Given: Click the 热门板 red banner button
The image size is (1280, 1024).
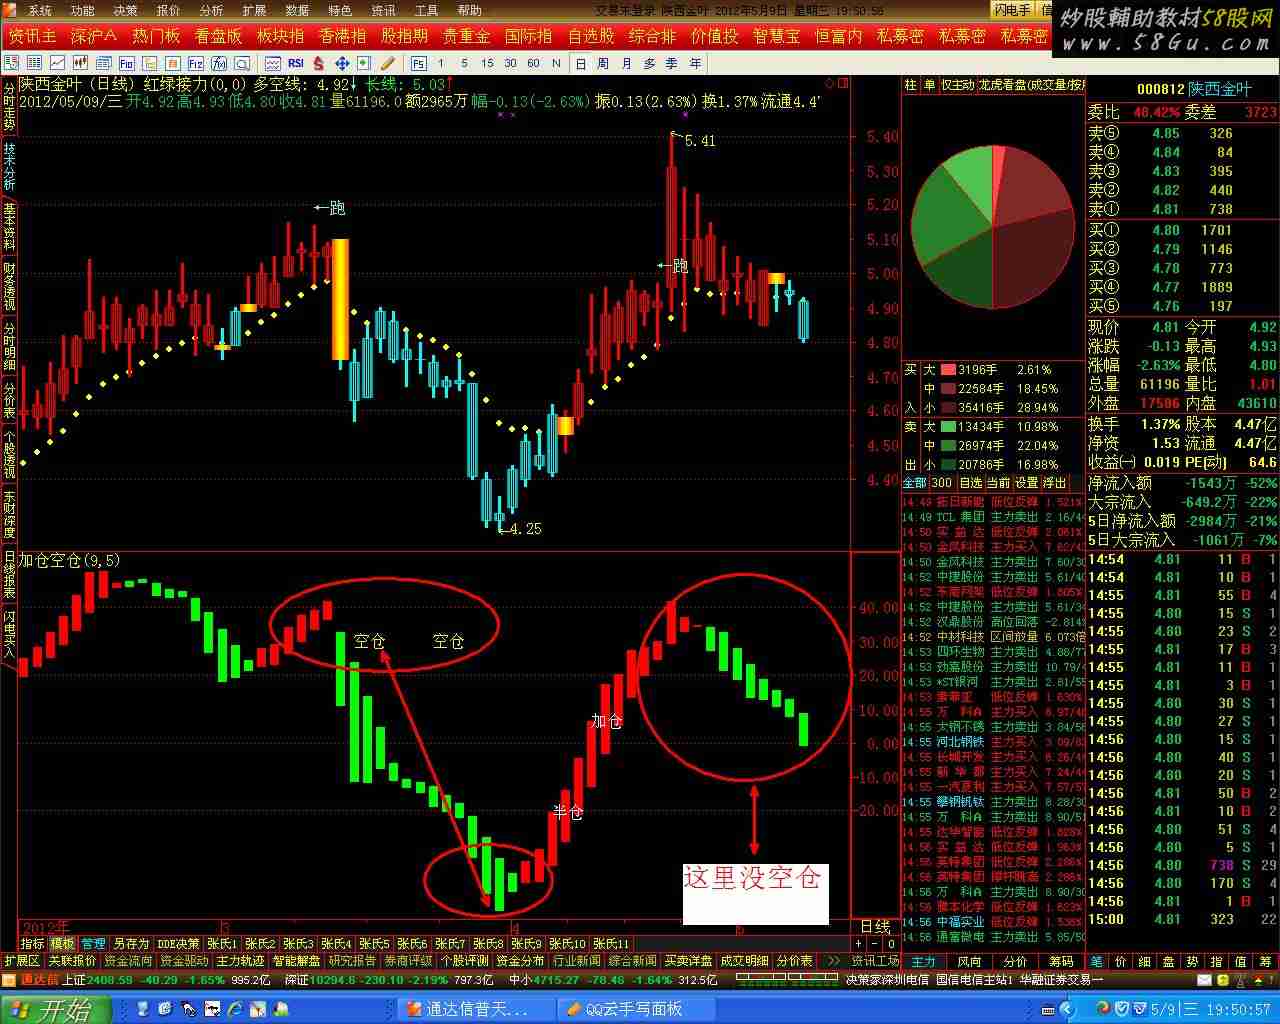Looking at the screenshot, I should click(156, 36).
